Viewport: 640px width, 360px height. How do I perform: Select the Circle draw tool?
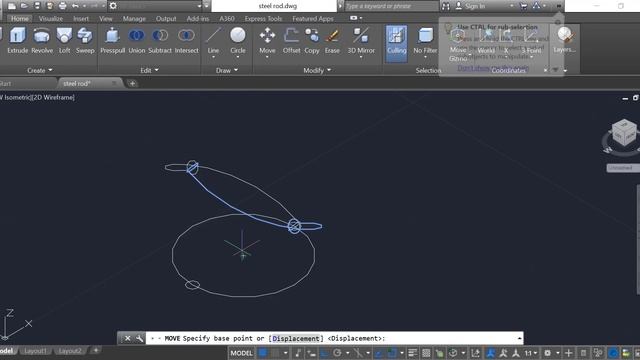point(238,40)
